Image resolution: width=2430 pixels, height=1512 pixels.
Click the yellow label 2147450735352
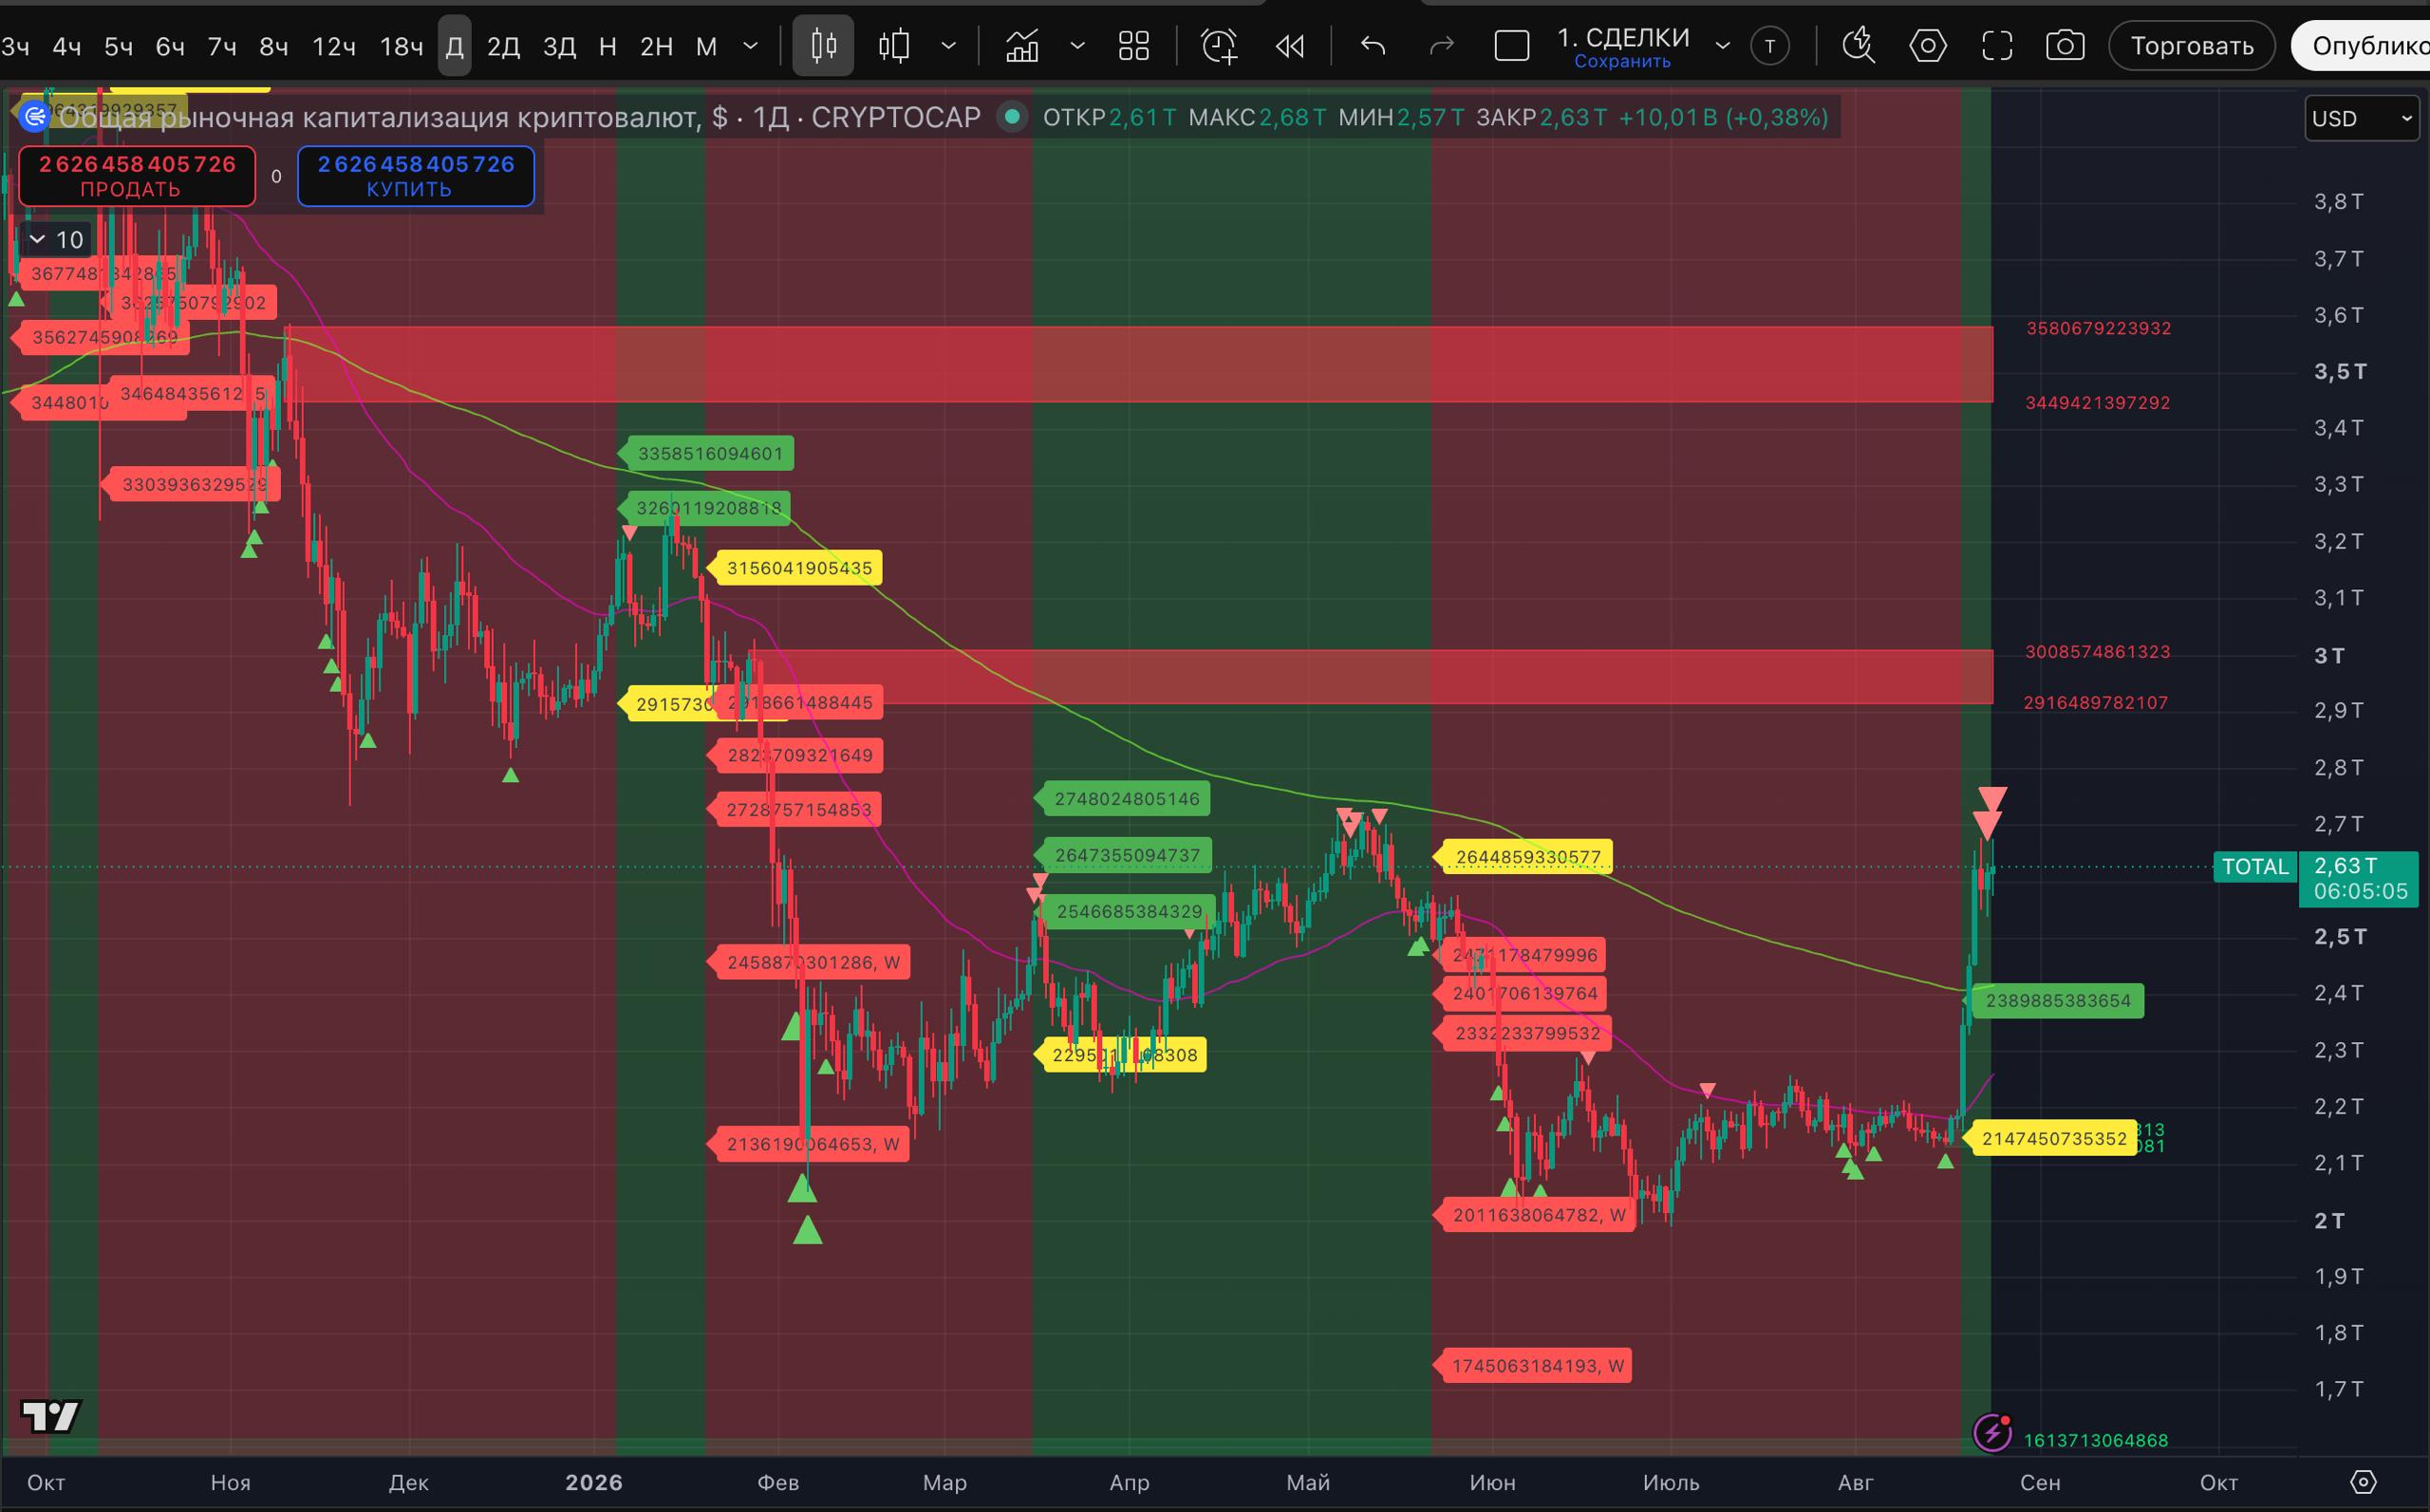tap(2052, 1139)
